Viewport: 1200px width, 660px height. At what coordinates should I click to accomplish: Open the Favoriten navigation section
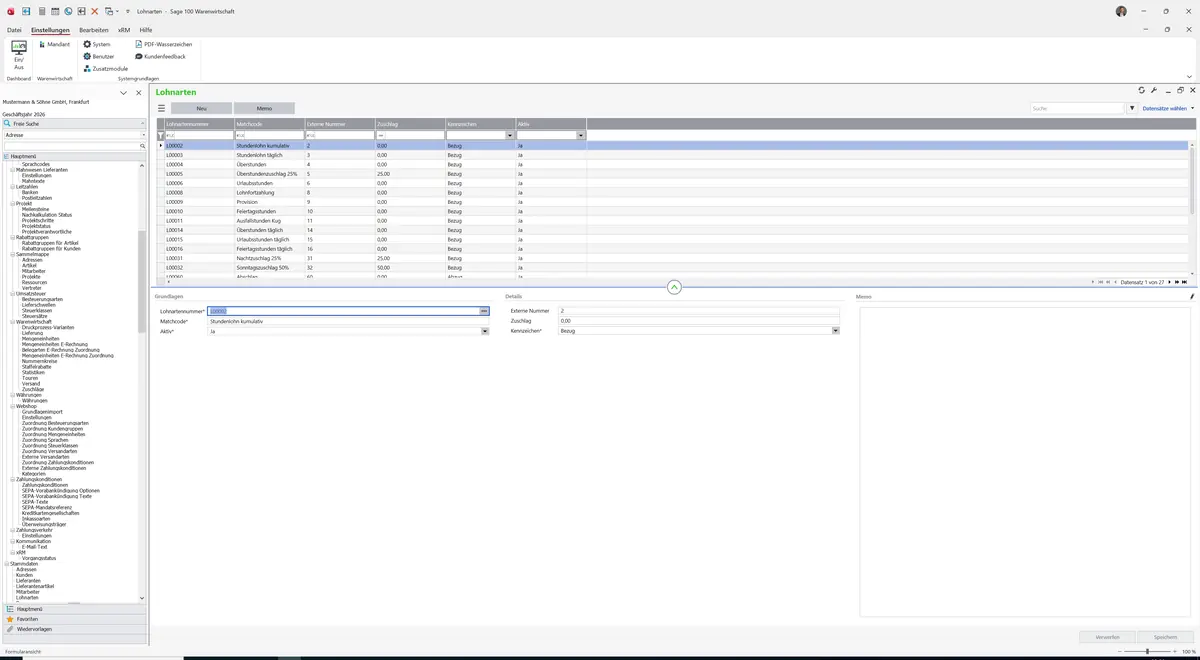[x=74, y=619]
